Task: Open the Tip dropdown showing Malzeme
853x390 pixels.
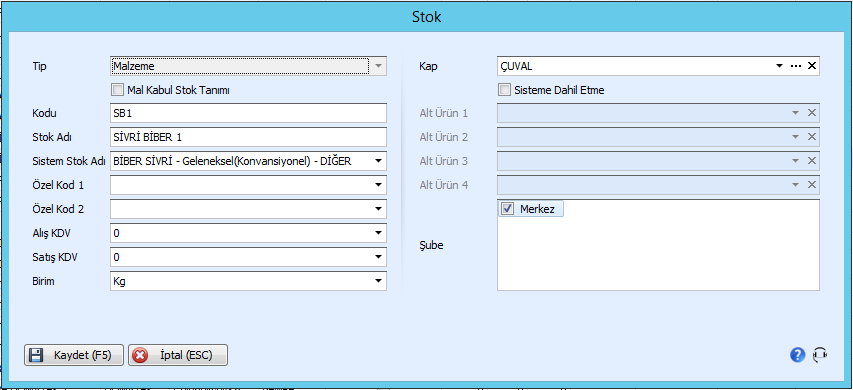Action: point(379,66)
